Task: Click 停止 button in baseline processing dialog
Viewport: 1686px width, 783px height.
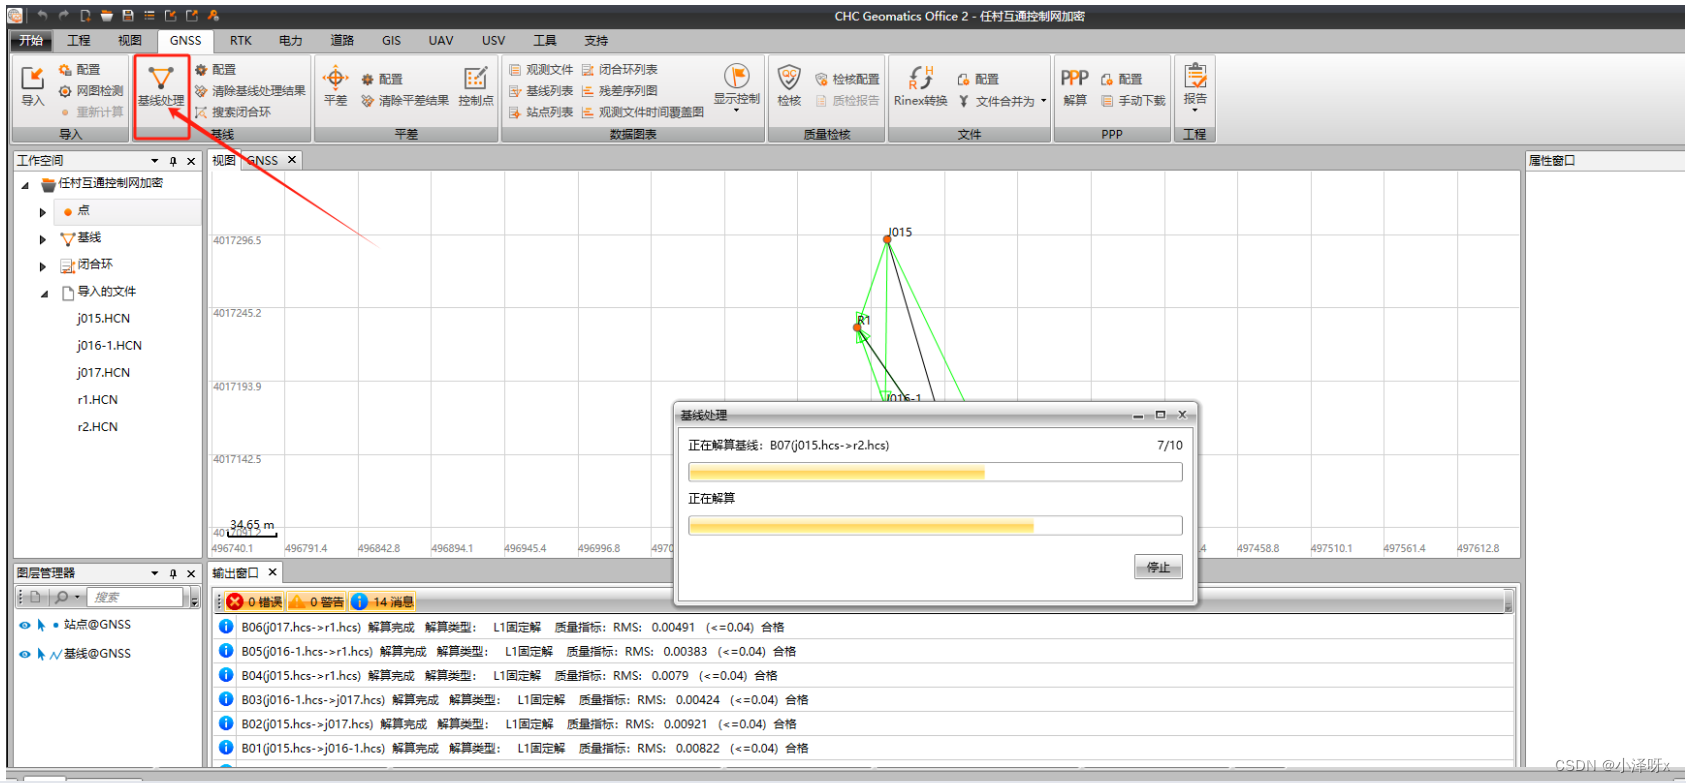Action: pos(1158,567)
